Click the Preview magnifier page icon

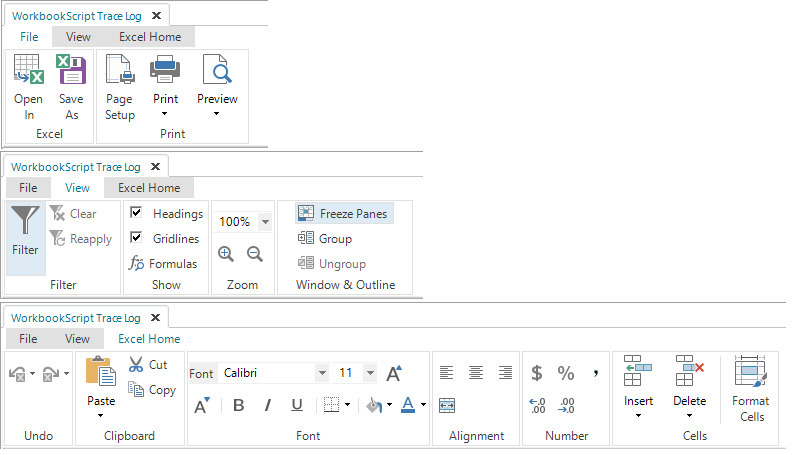pos(217,69)
